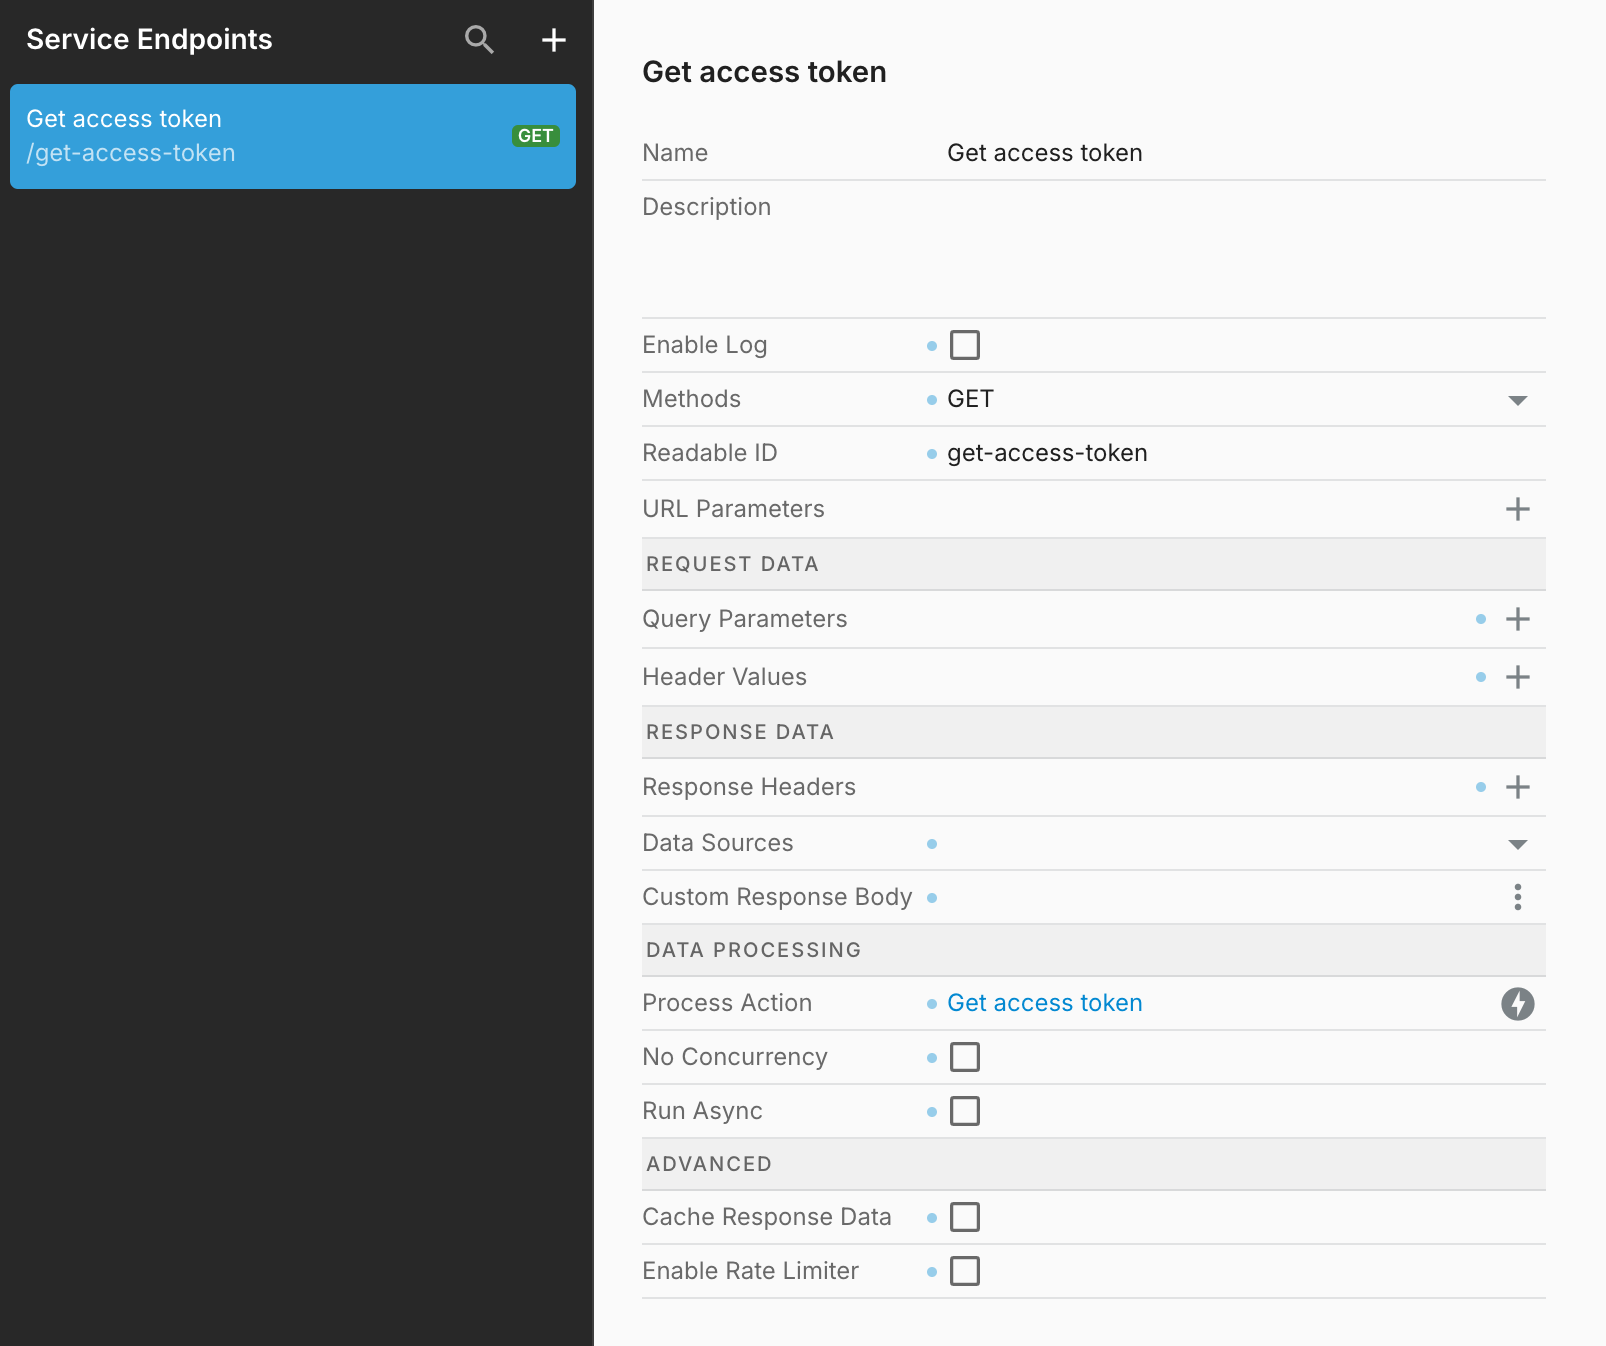The height and width of the screenshot is (1346, 1606).
Task: Open the Data Sources dropdown
Action: 1517,844
